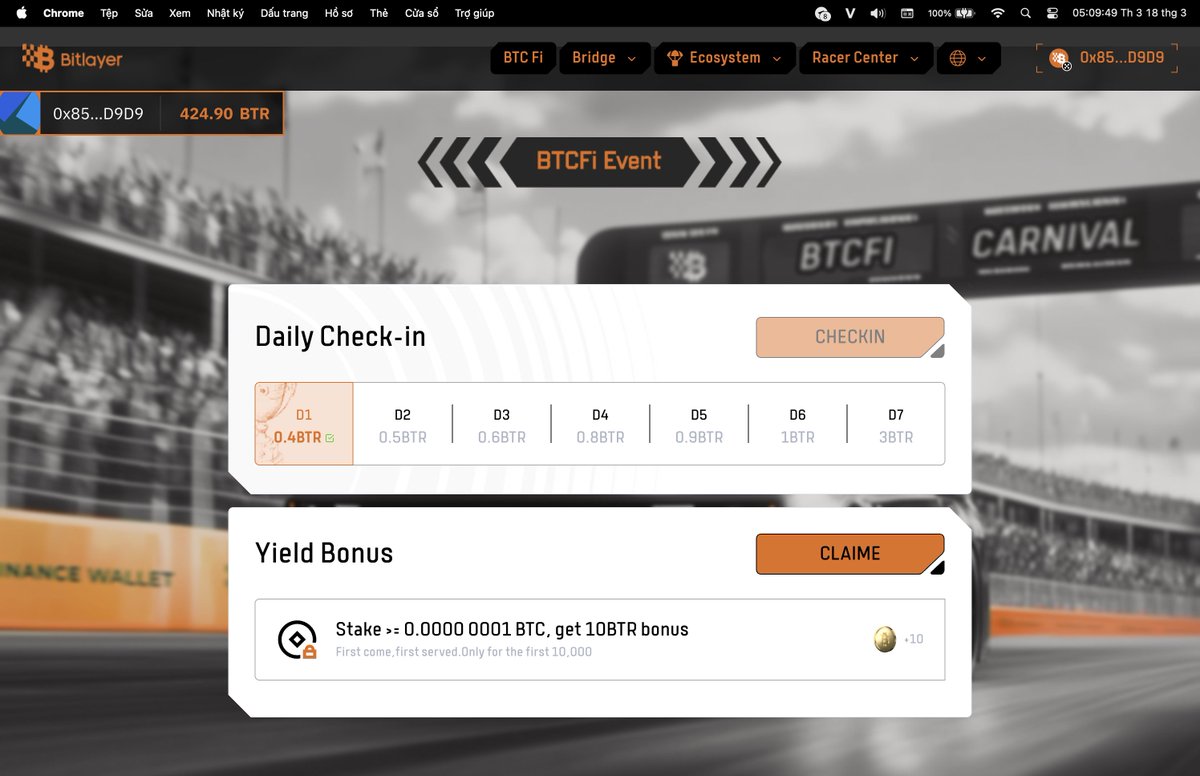Select the D6 1BTR check-in day
Image resolution: width=1200 pixels, height=776 pixels.
pyautogui.click(x=797, y=425)
